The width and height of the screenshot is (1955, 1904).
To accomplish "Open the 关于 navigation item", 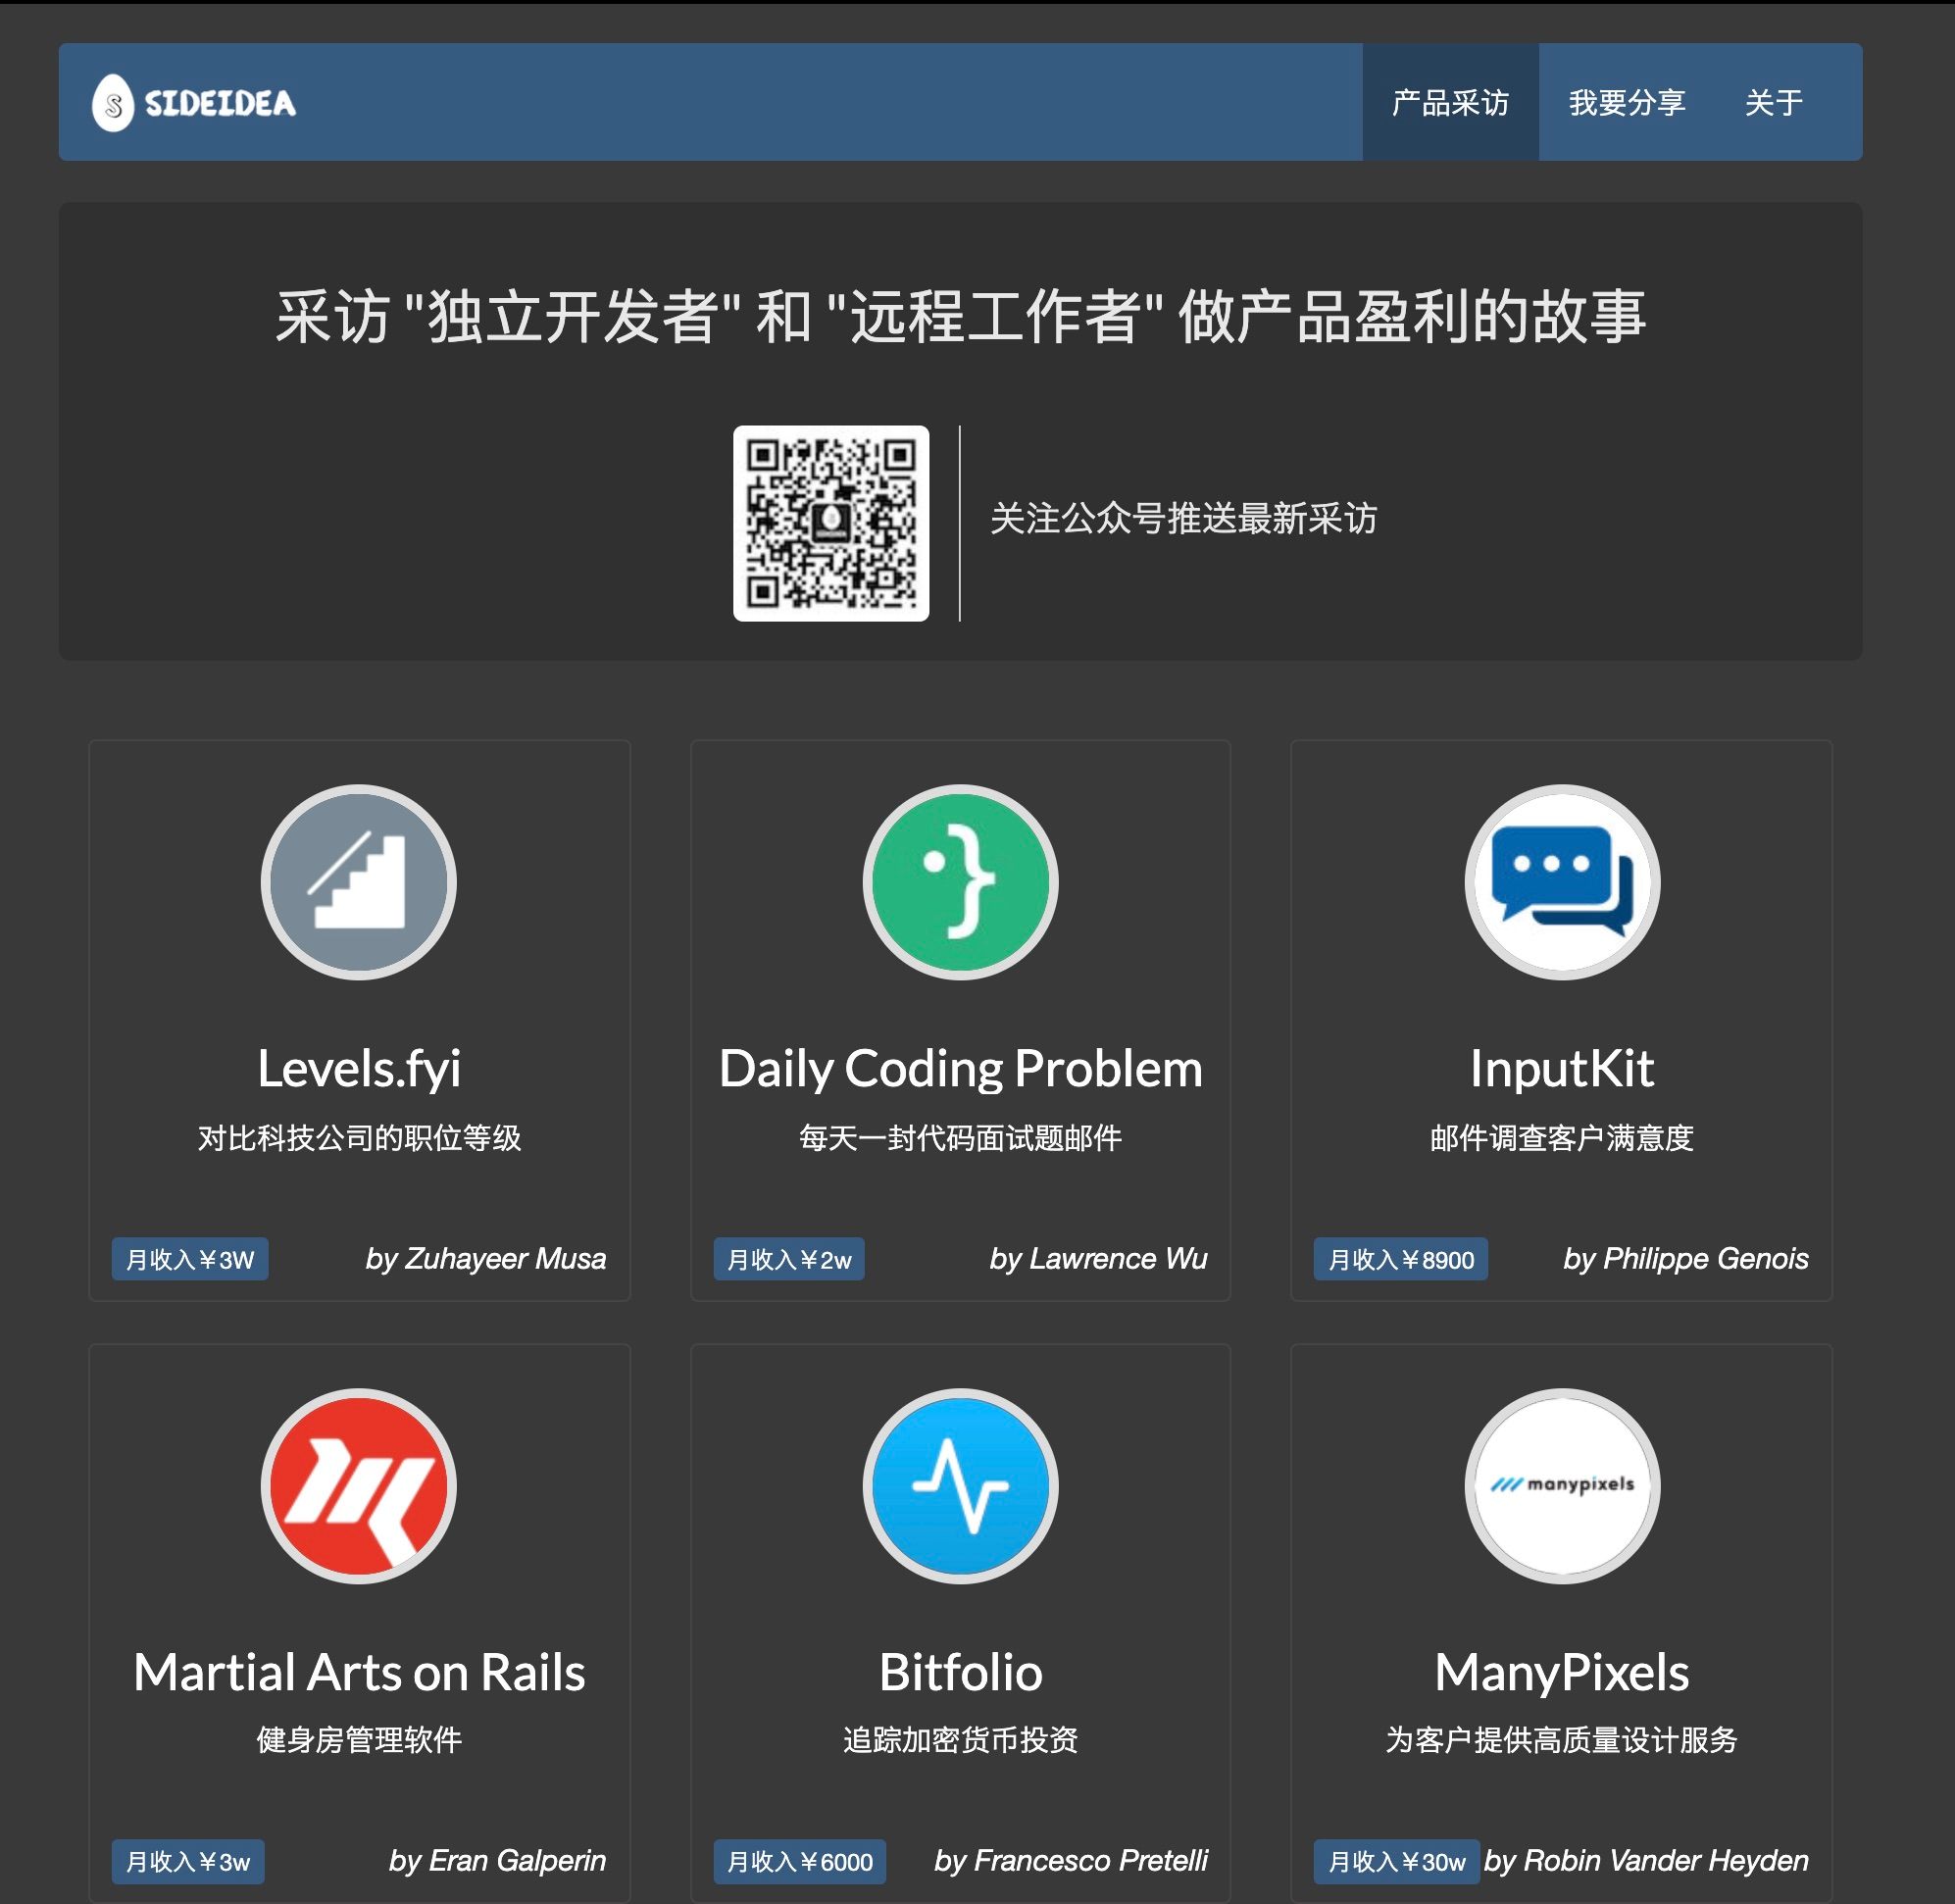I will tap(1773, 102).
